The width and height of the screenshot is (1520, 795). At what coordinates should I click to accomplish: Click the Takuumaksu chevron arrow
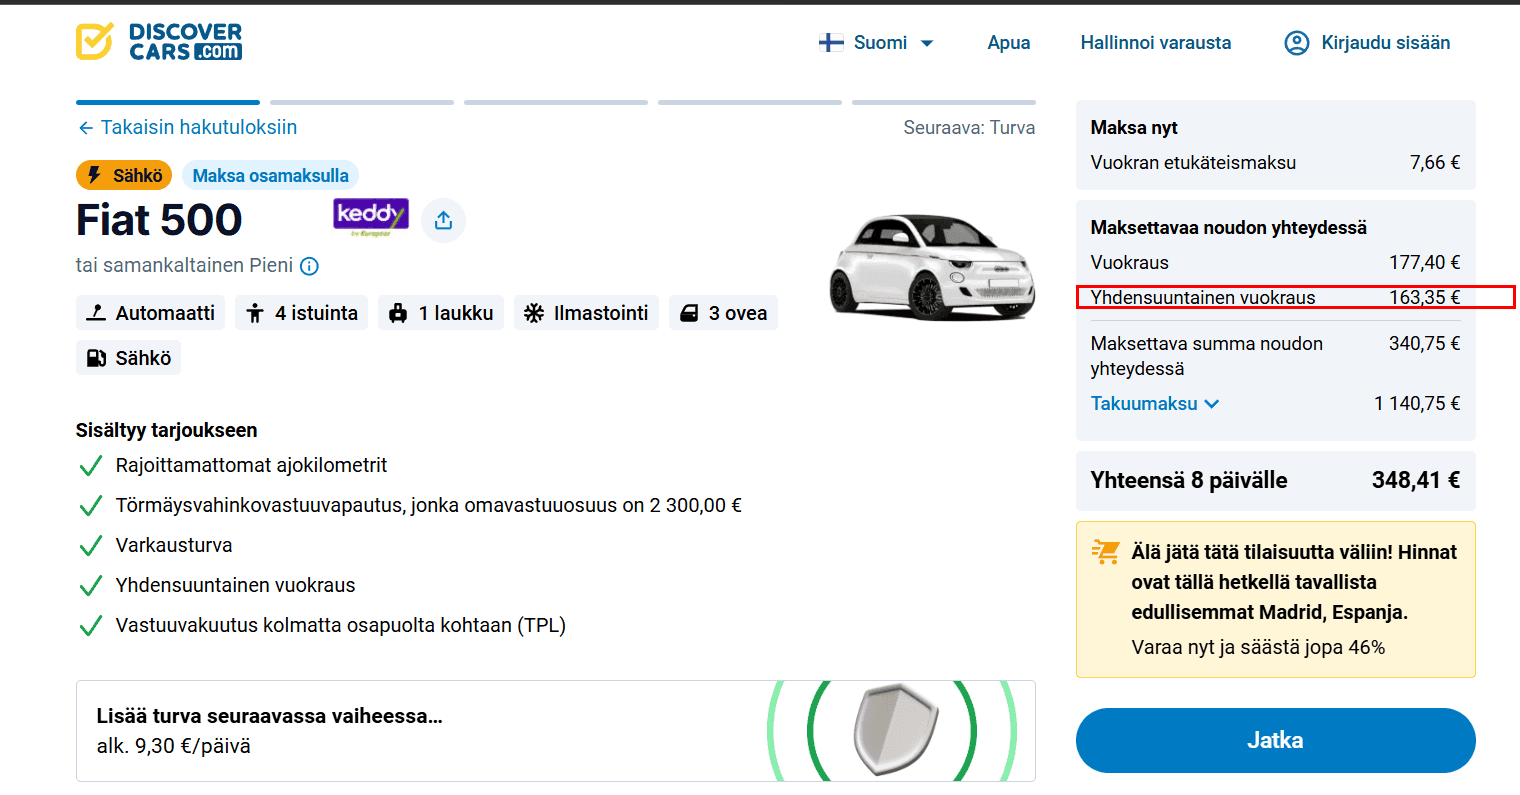(x=1211, y=404)
